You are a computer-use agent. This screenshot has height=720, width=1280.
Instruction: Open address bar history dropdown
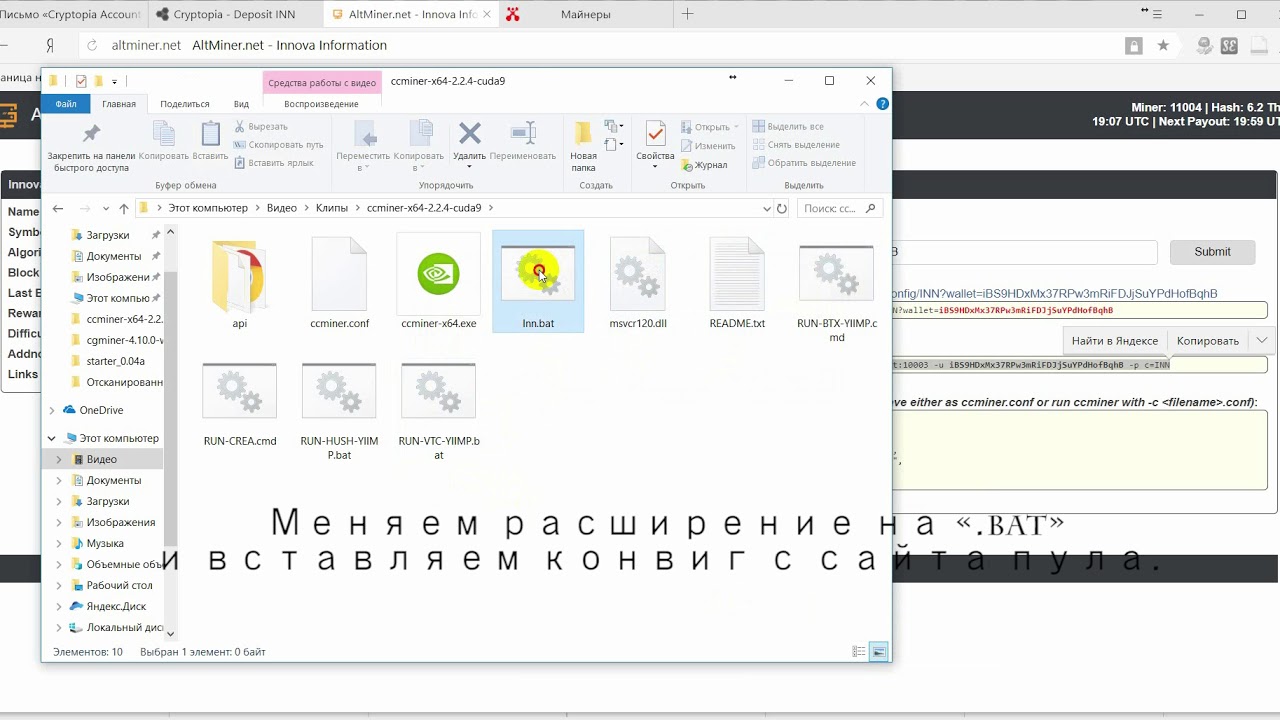[767, 208]
